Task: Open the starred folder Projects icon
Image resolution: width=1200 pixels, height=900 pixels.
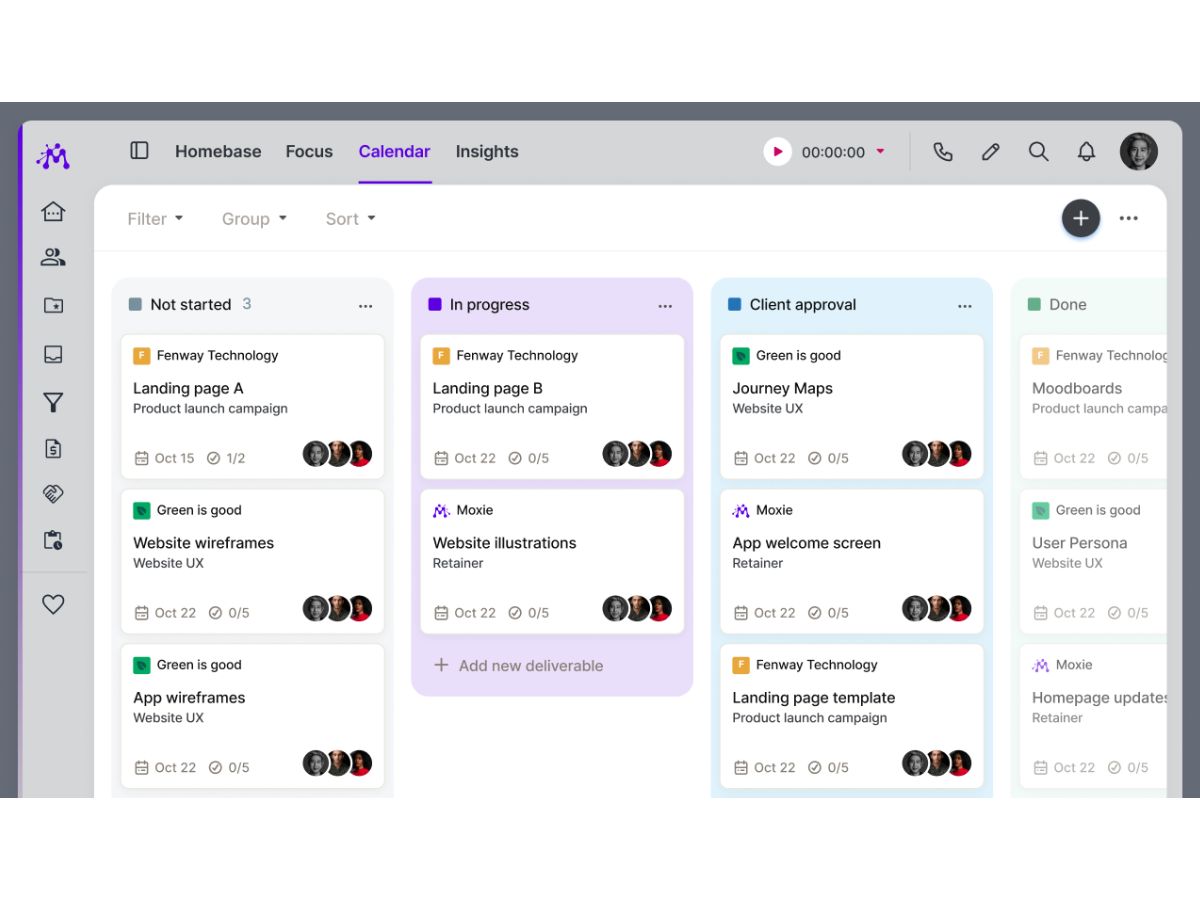Action: (53, 305)
